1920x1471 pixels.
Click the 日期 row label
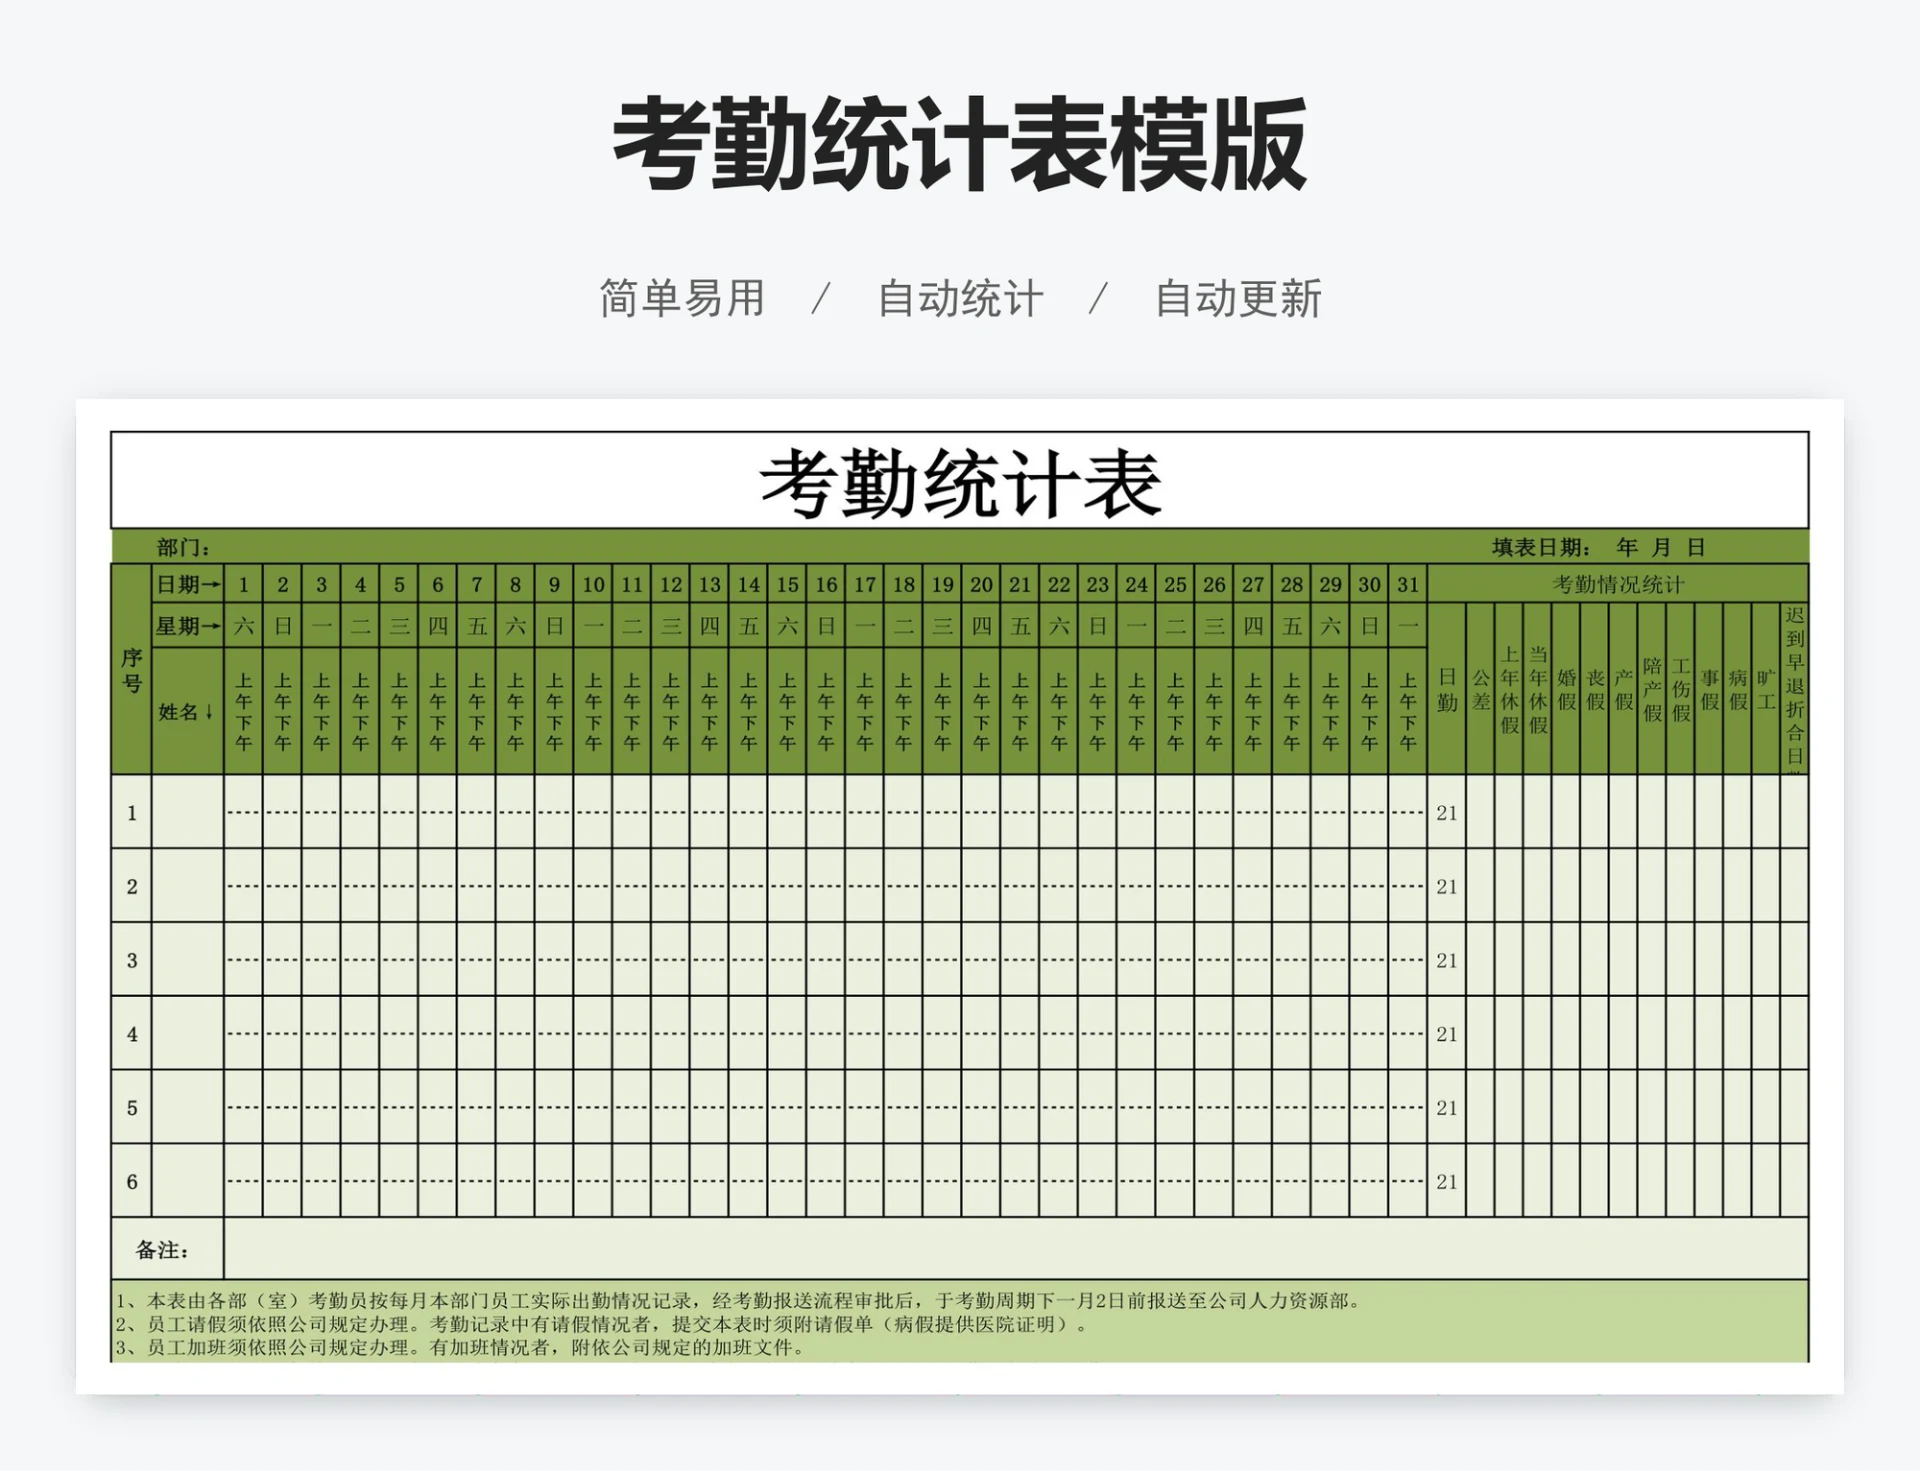pyautogui.click(x=187, y=583)
